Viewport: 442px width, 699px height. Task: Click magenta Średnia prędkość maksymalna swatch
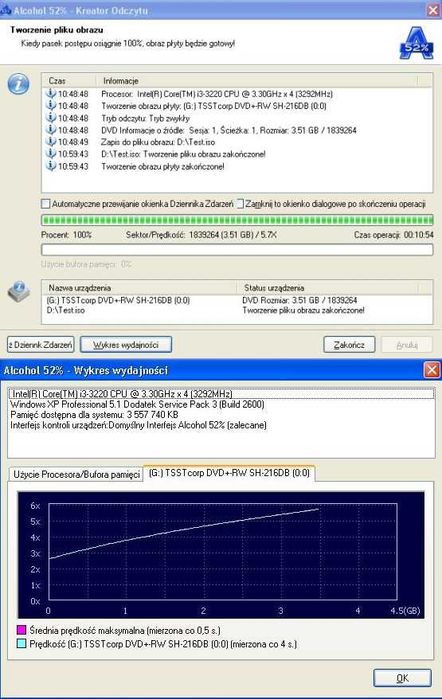pyautogui.click(x=21, y=630)
